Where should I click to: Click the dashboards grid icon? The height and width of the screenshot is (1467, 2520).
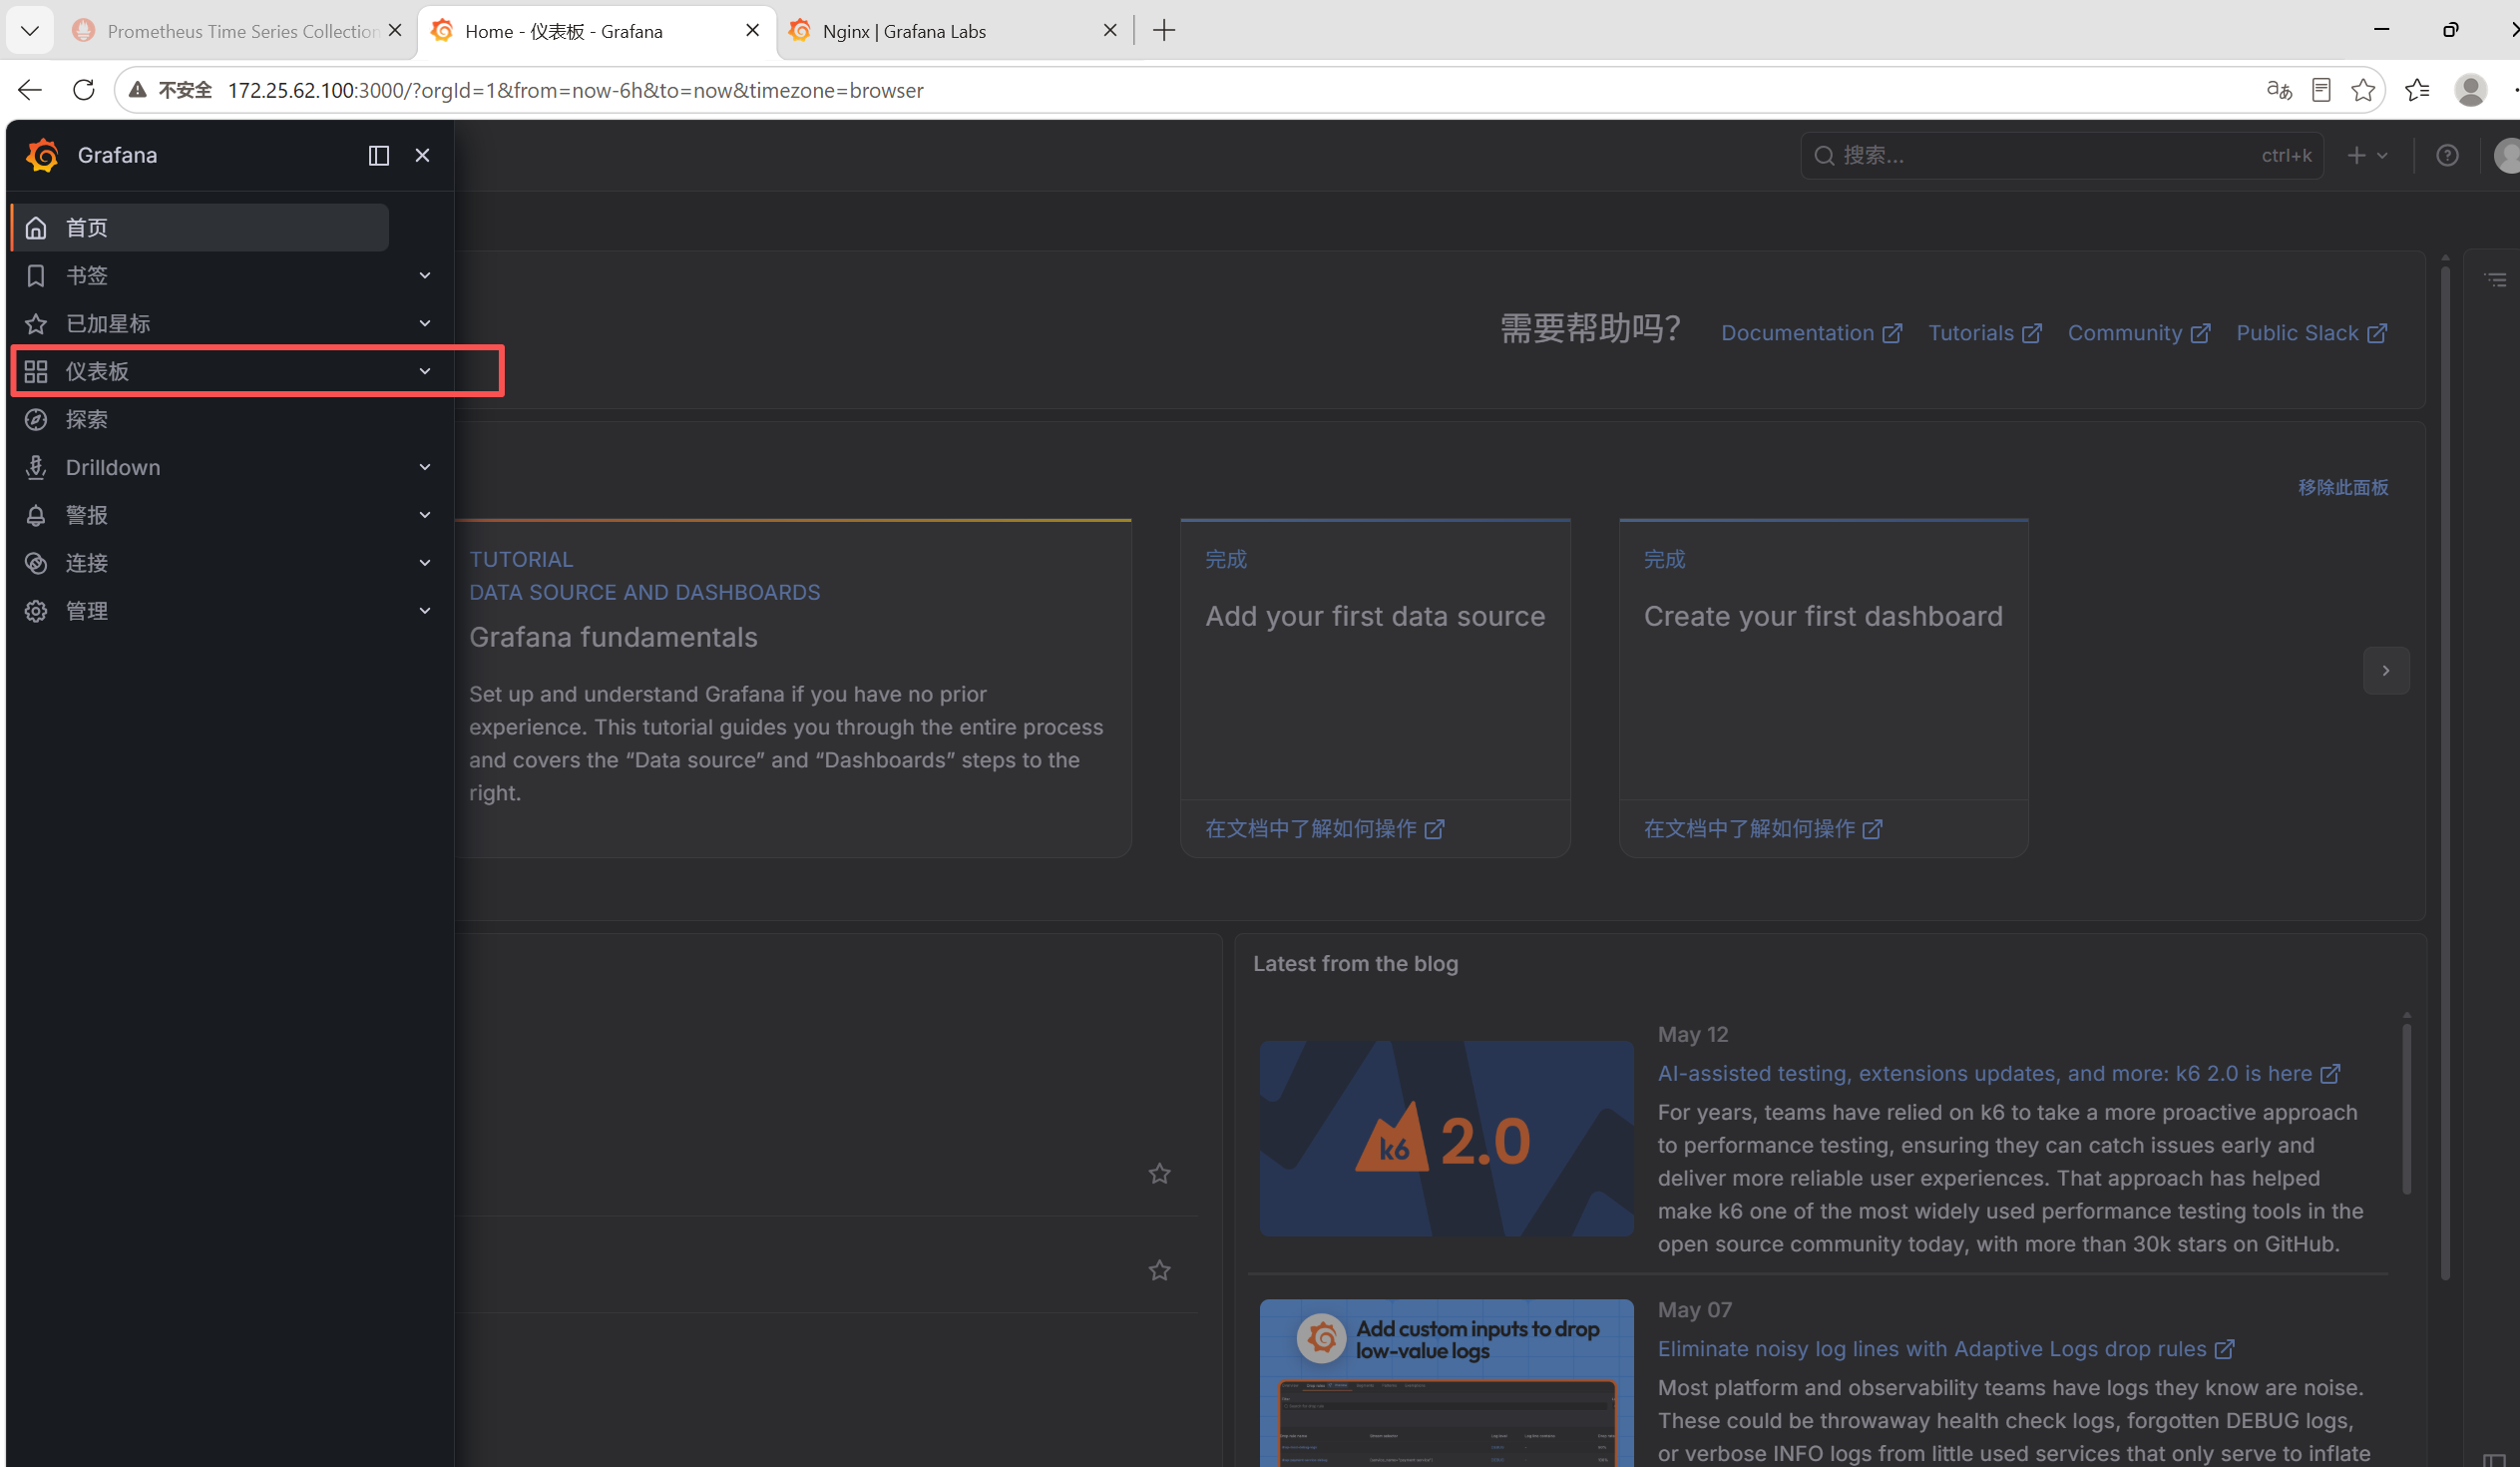click(x=36, y=371)
